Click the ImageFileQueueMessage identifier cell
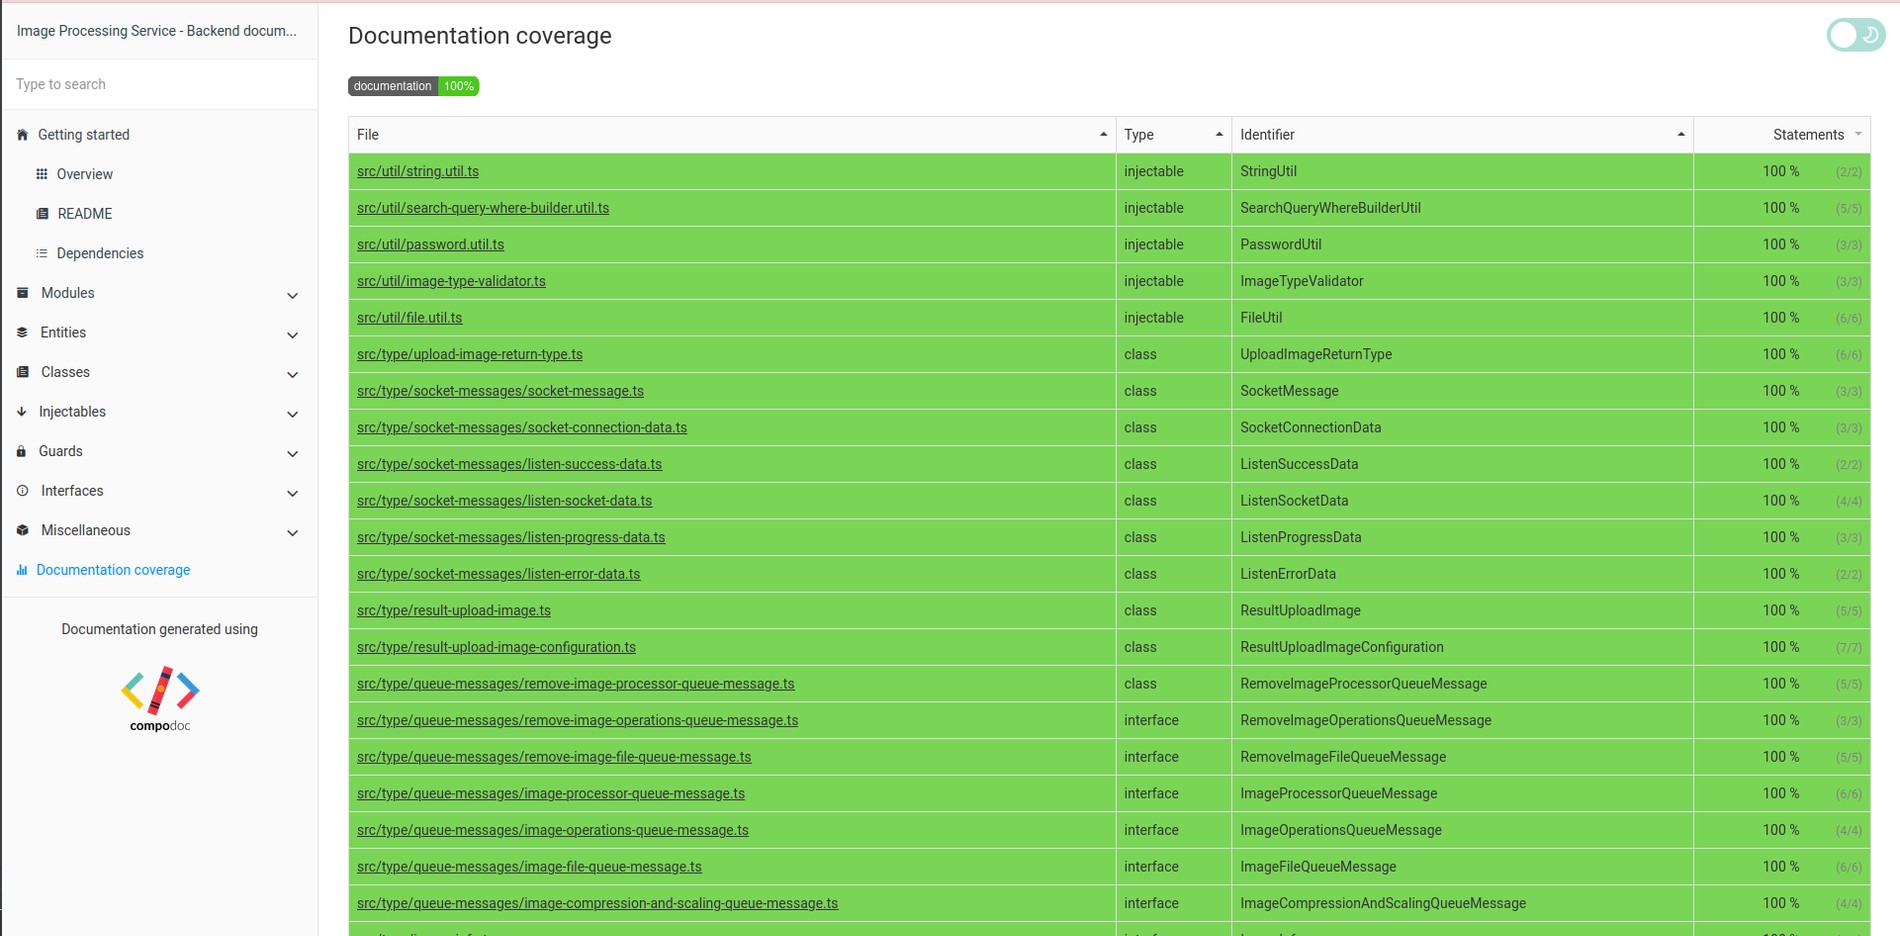 (x=1462, y=867)
